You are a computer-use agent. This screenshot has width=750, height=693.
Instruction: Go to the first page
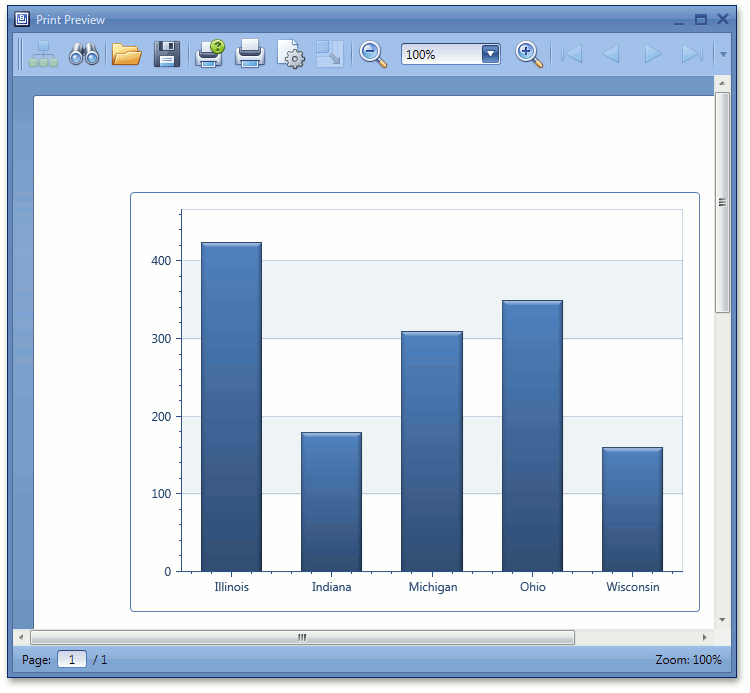[572, 54]
